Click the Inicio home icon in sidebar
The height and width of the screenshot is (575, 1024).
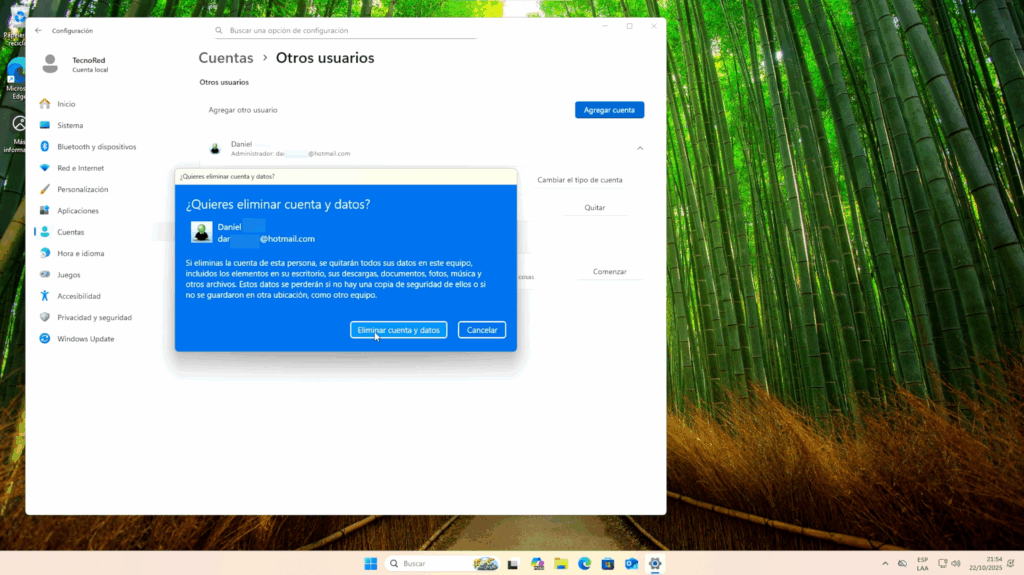point(45,104)
